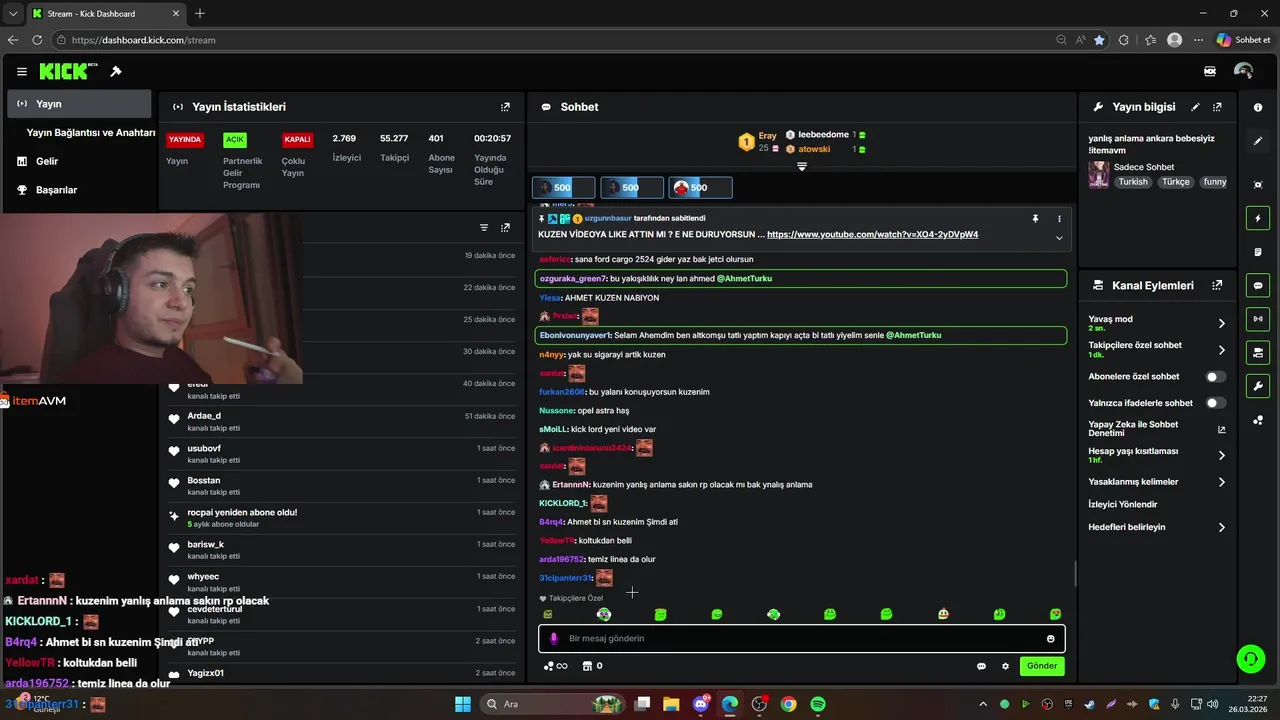This screenshot has height=720, width=1280.
Task: Unpin the pinned message with pin icon
Action: [1035, 218]
